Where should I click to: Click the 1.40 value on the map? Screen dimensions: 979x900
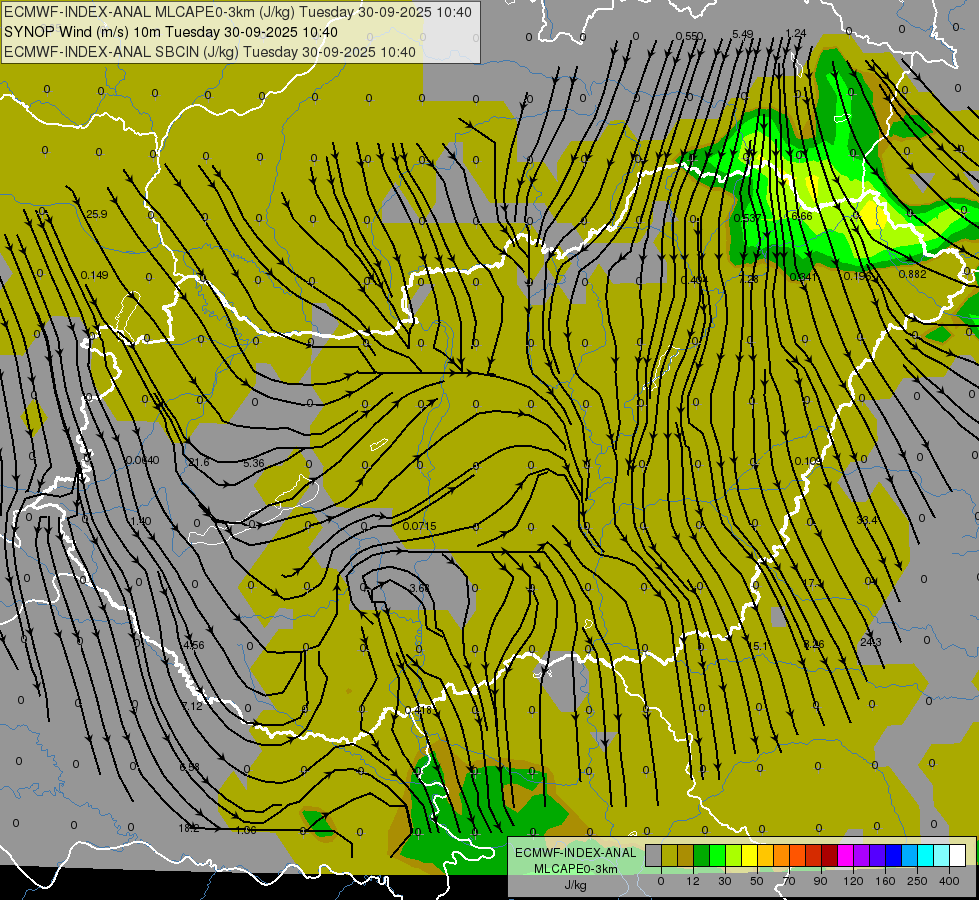(x=140, y=521)
